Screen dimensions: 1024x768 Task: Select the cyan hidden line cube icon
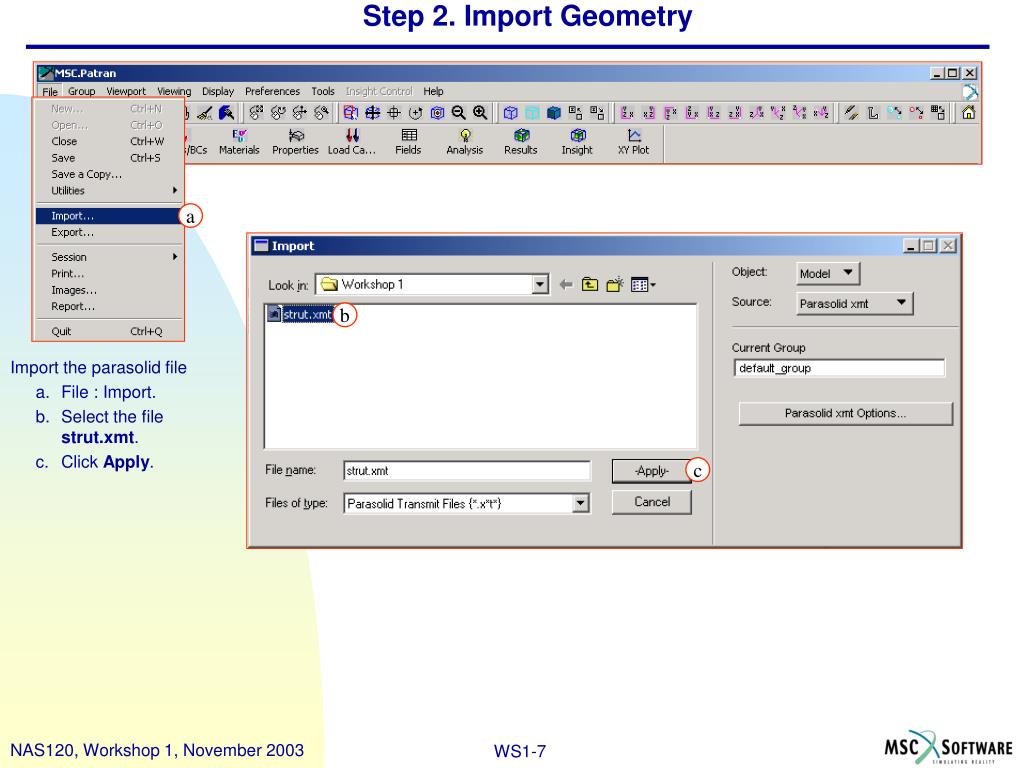point(532,113)
